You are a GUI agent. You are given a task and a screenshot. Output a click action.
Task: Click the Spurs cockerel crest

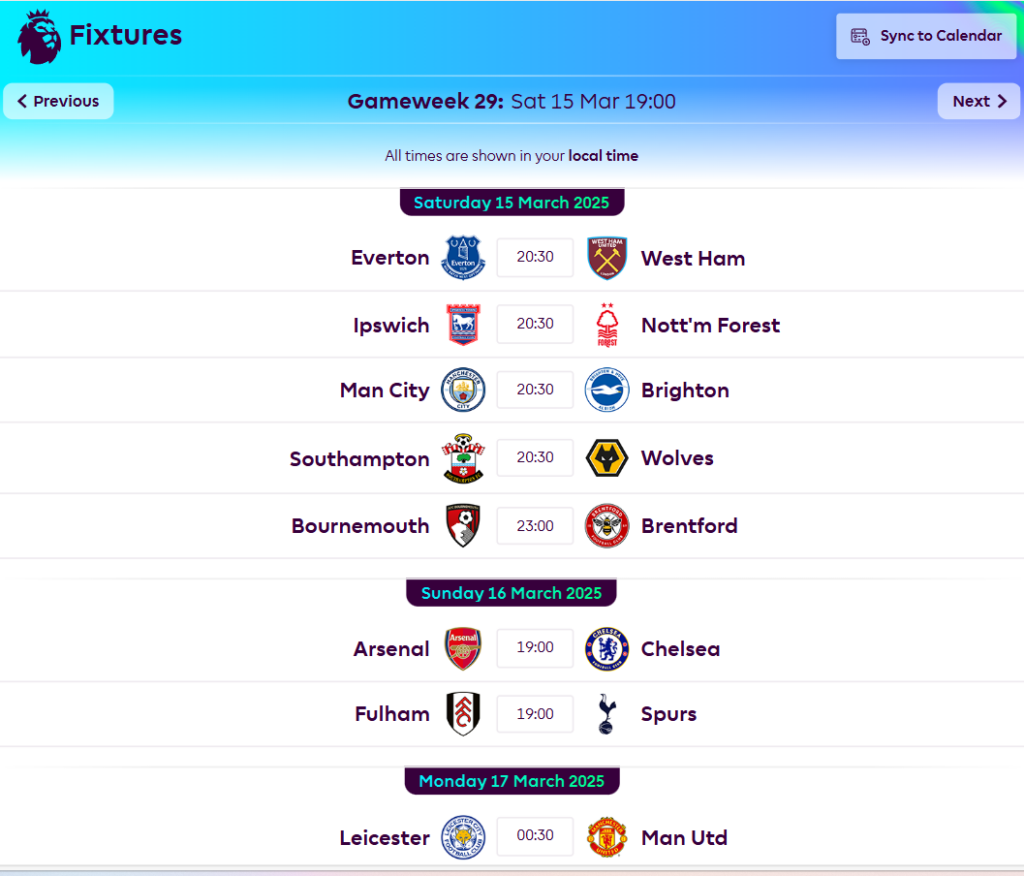pos(607,713)
